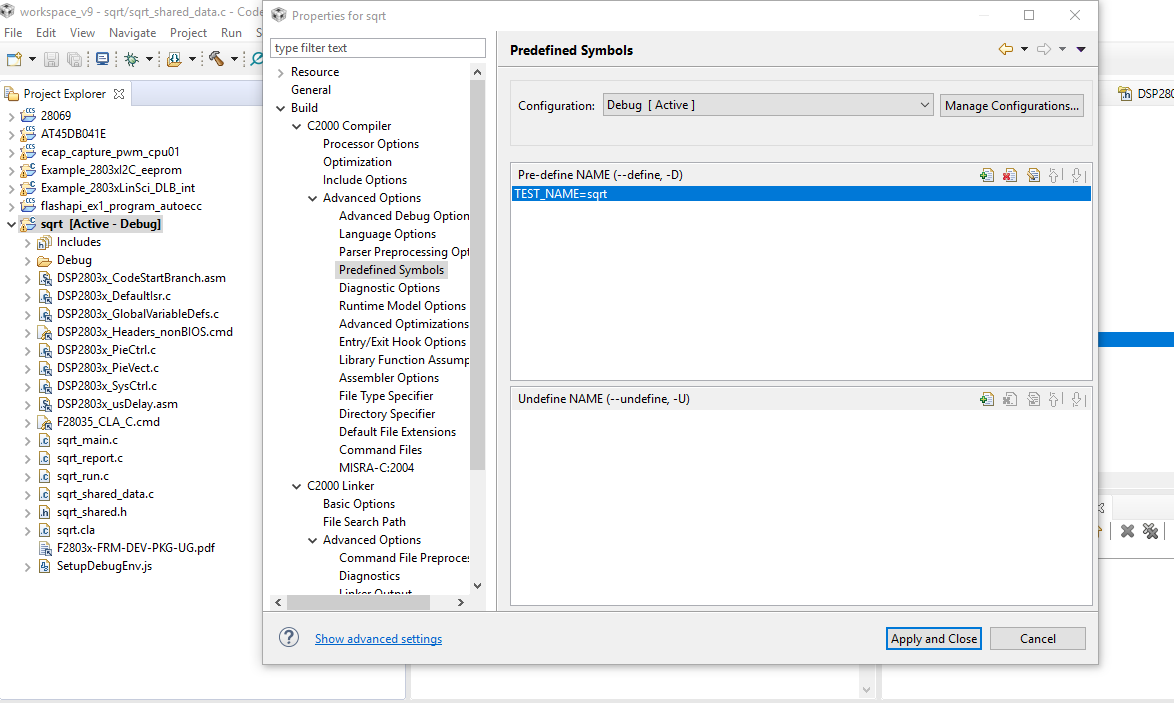Click the New icon in main toolbar
Screen dimensions: 1174x703
(x=14, y=59)
